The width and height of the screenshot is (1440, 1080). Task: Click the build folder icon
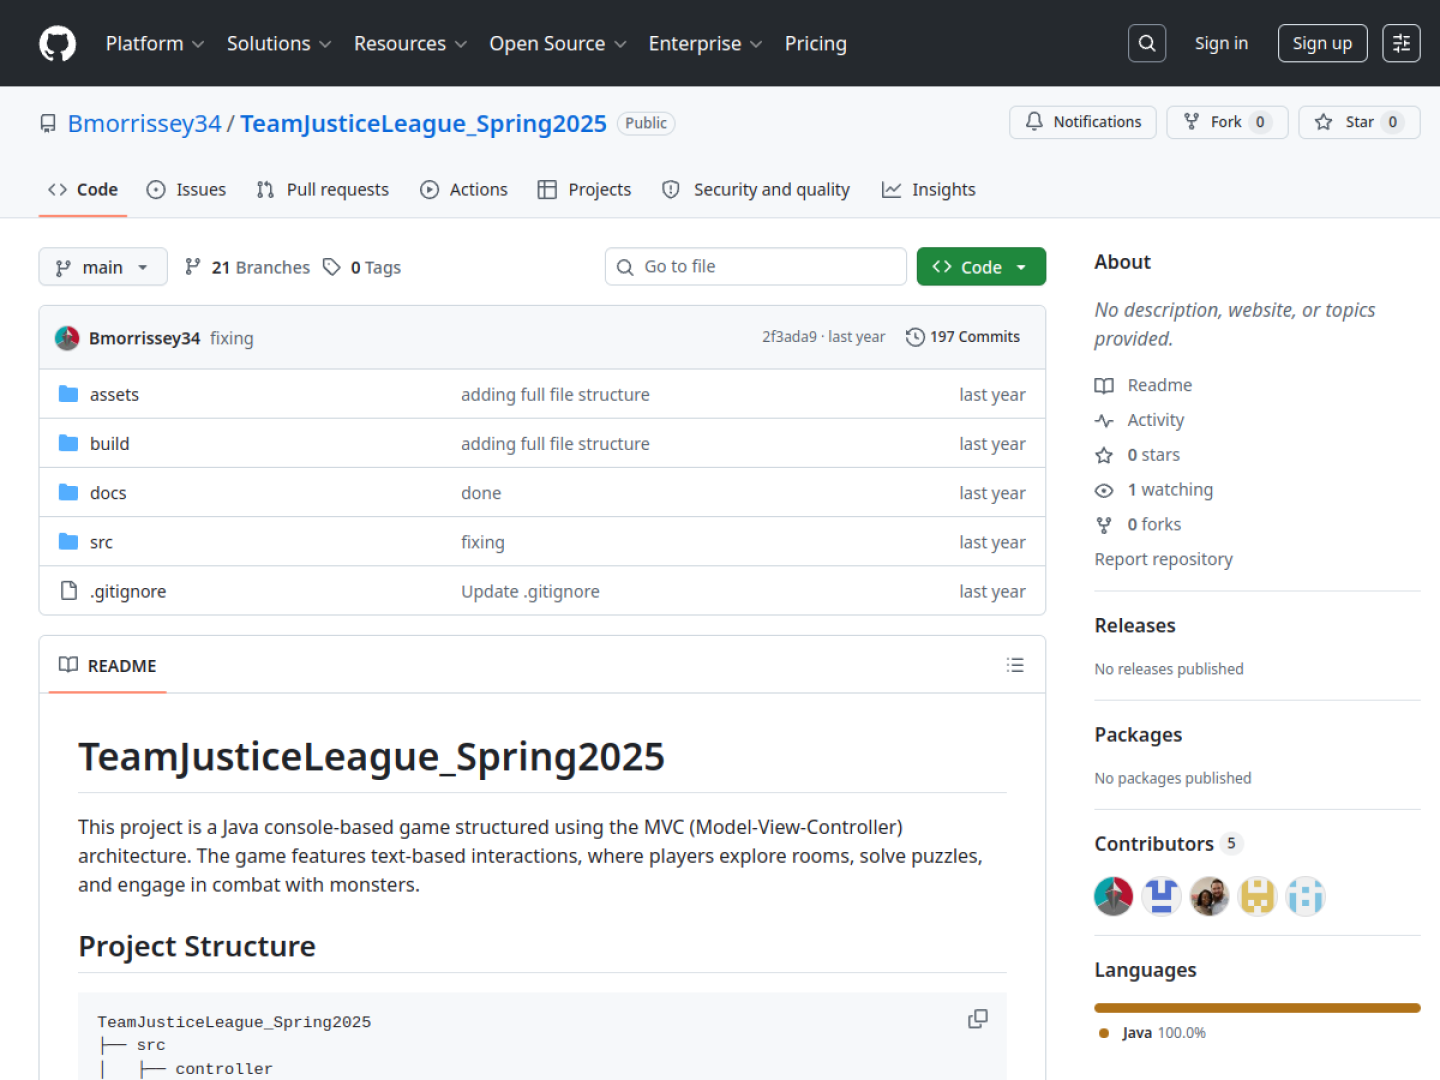(x=68, y=443)
